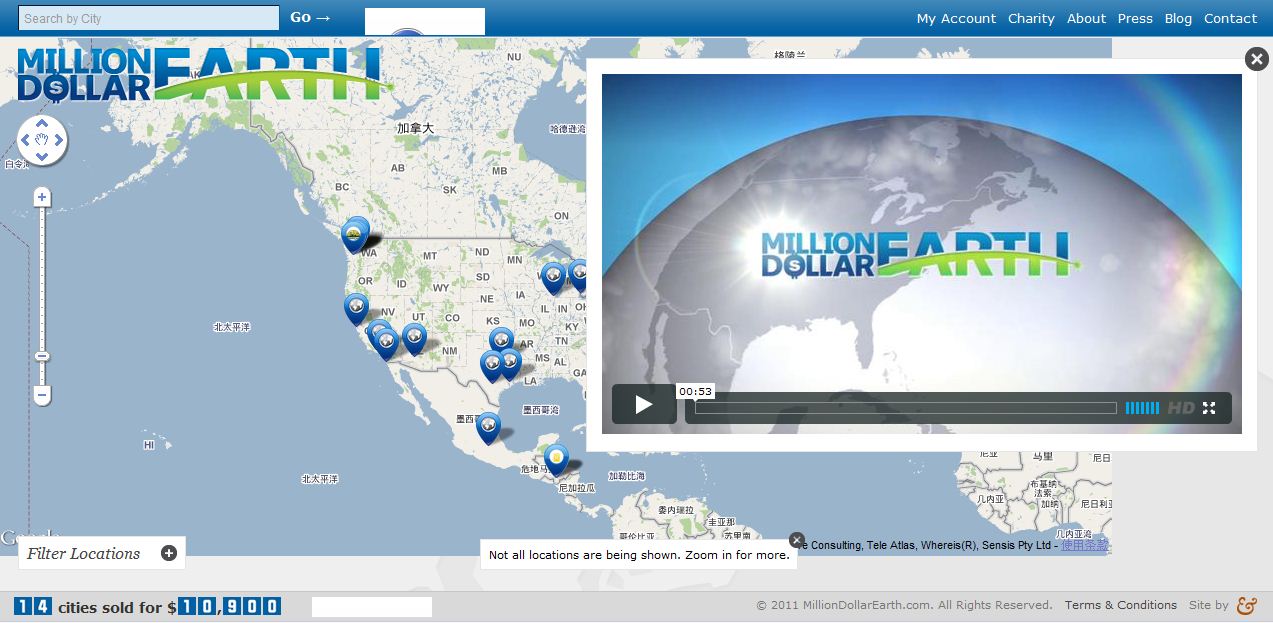The image size is (1273, 623).
Task: Click the hand icon in the pan control
Action: [42, 140]
